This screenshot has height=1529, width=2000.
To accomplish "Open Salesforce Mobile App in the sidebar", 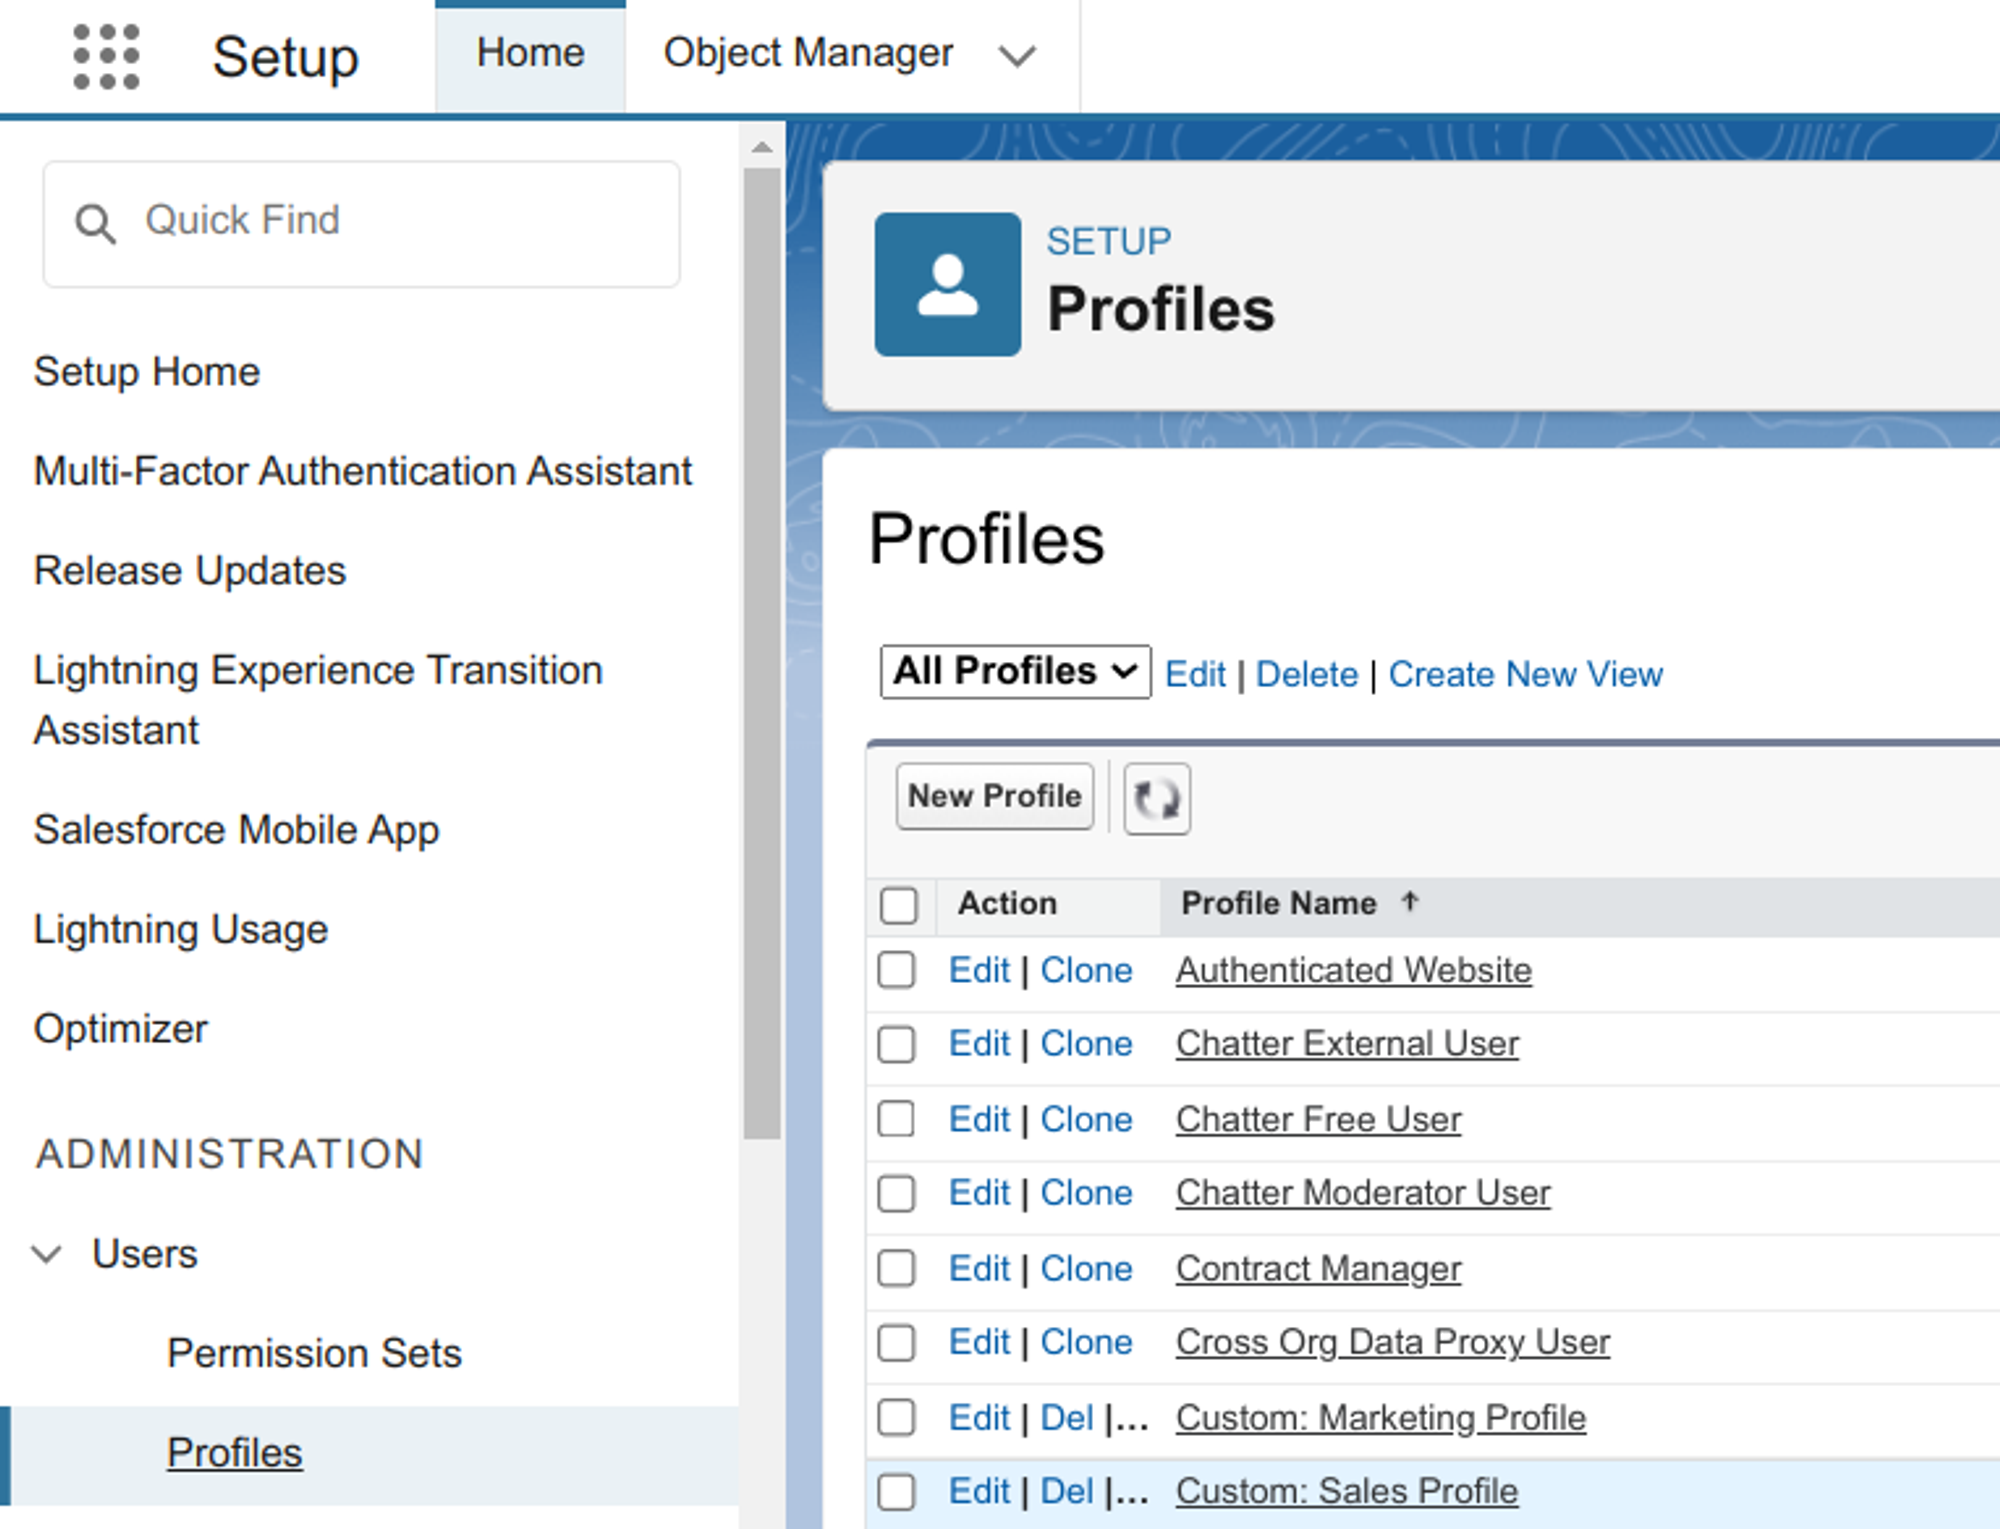I will [237, 830].
